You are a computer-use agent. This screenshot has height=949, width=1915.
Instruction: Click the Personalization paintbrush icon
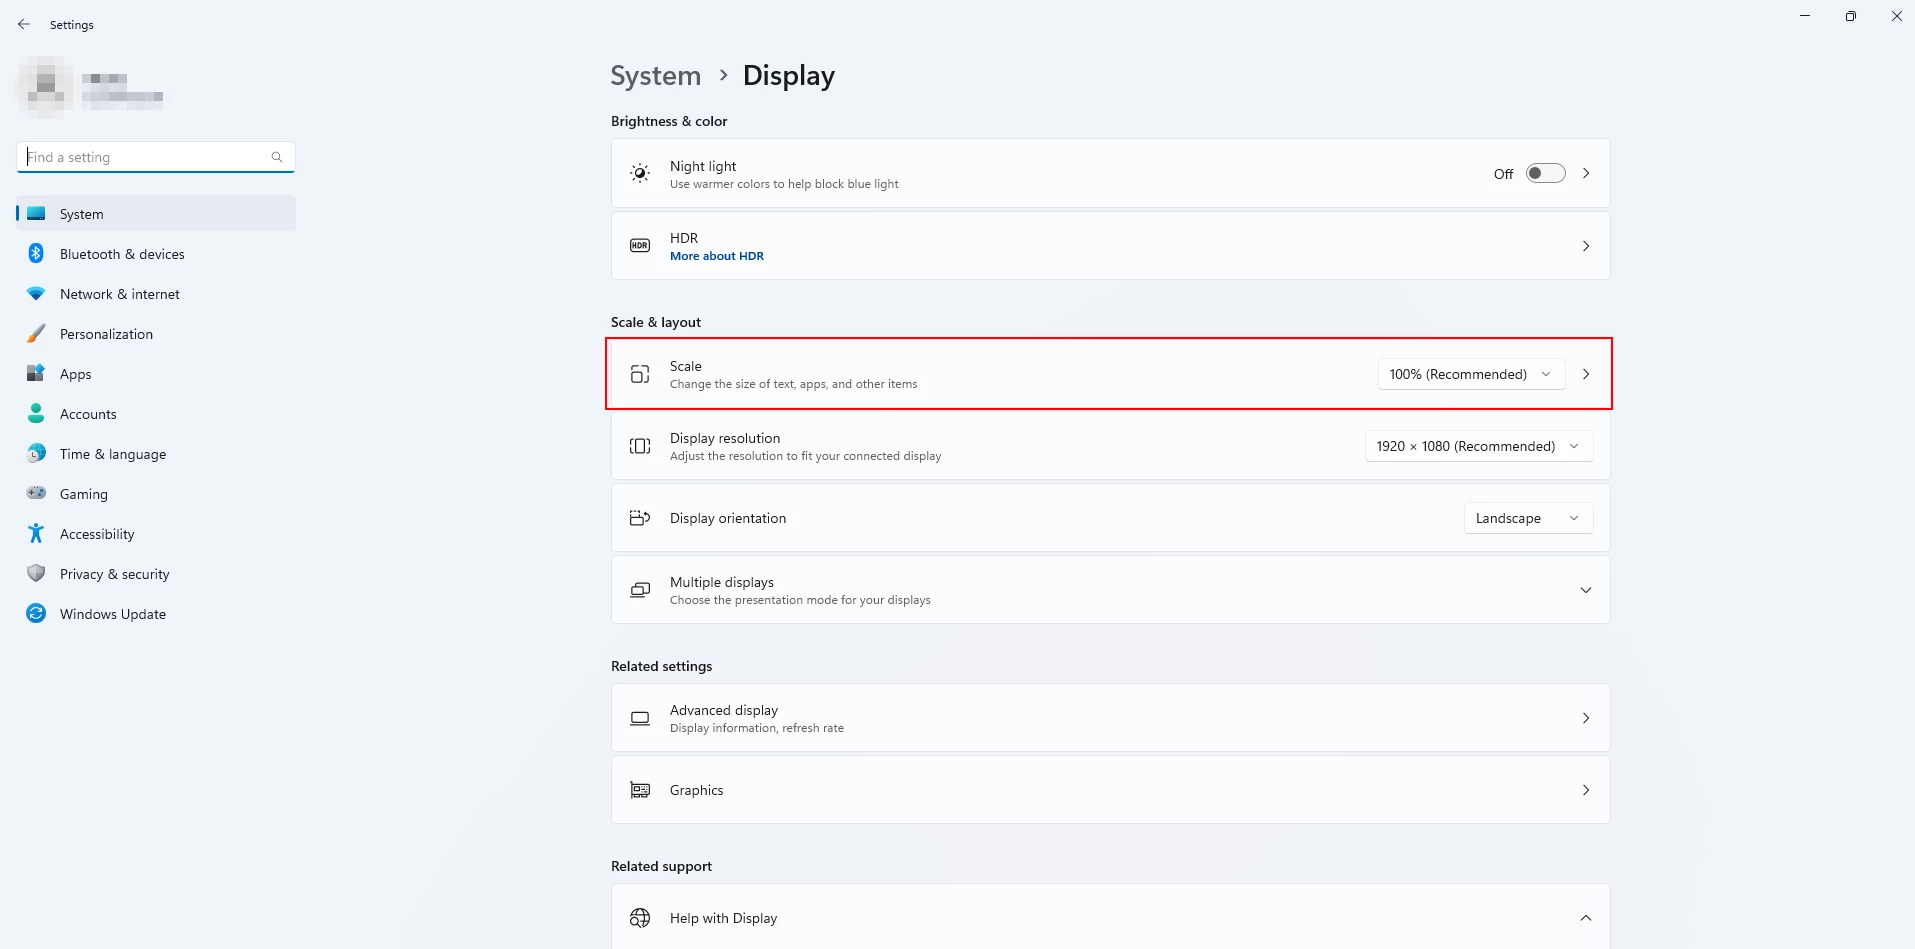[x=36, y=334]
